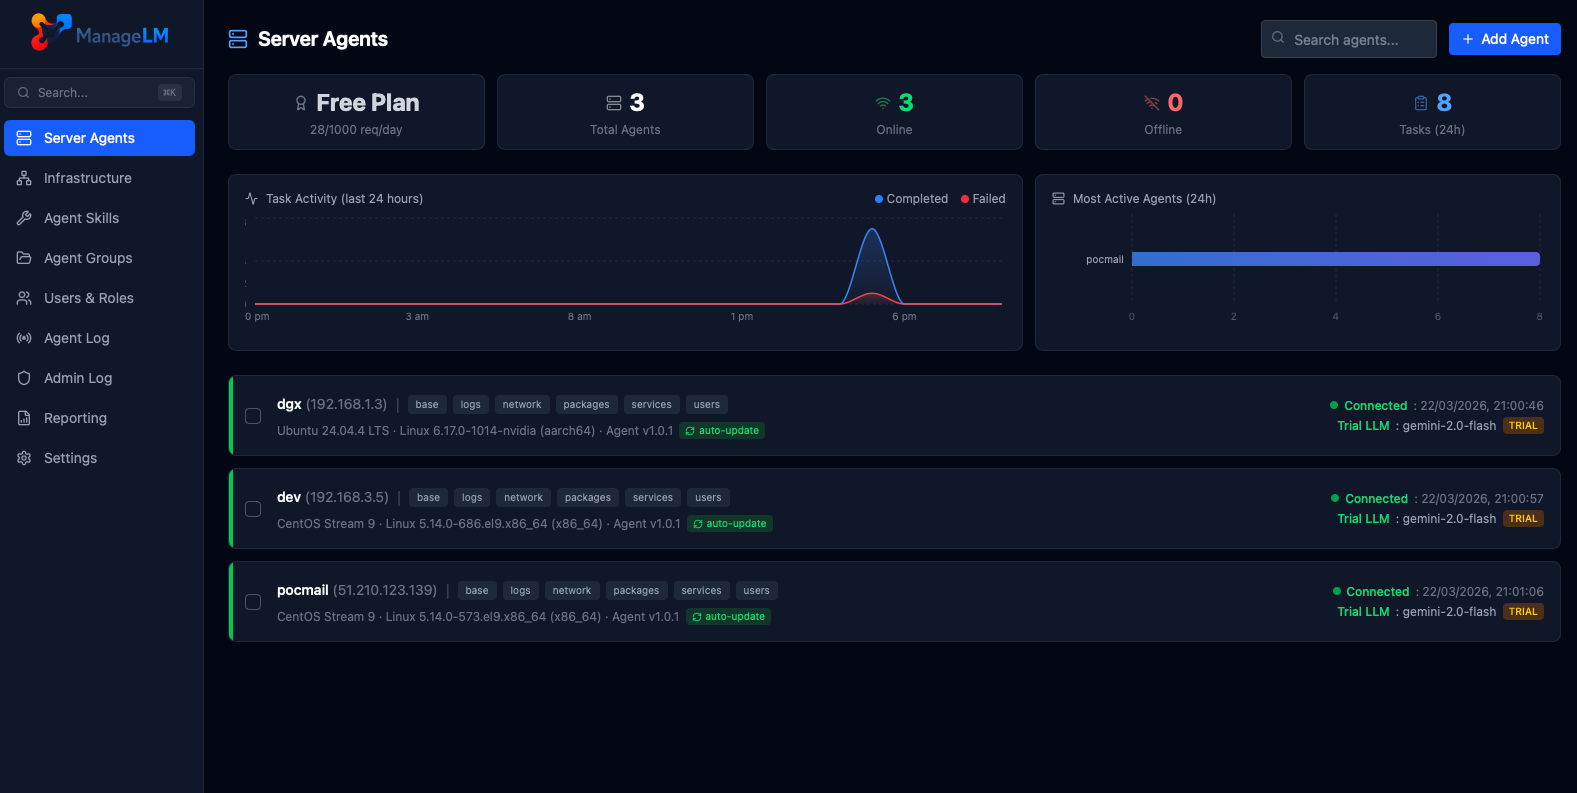The height and width of the screenshot is (793, 1577).
Task: Tick the dev agent checkbox
Action: (253, 509)
